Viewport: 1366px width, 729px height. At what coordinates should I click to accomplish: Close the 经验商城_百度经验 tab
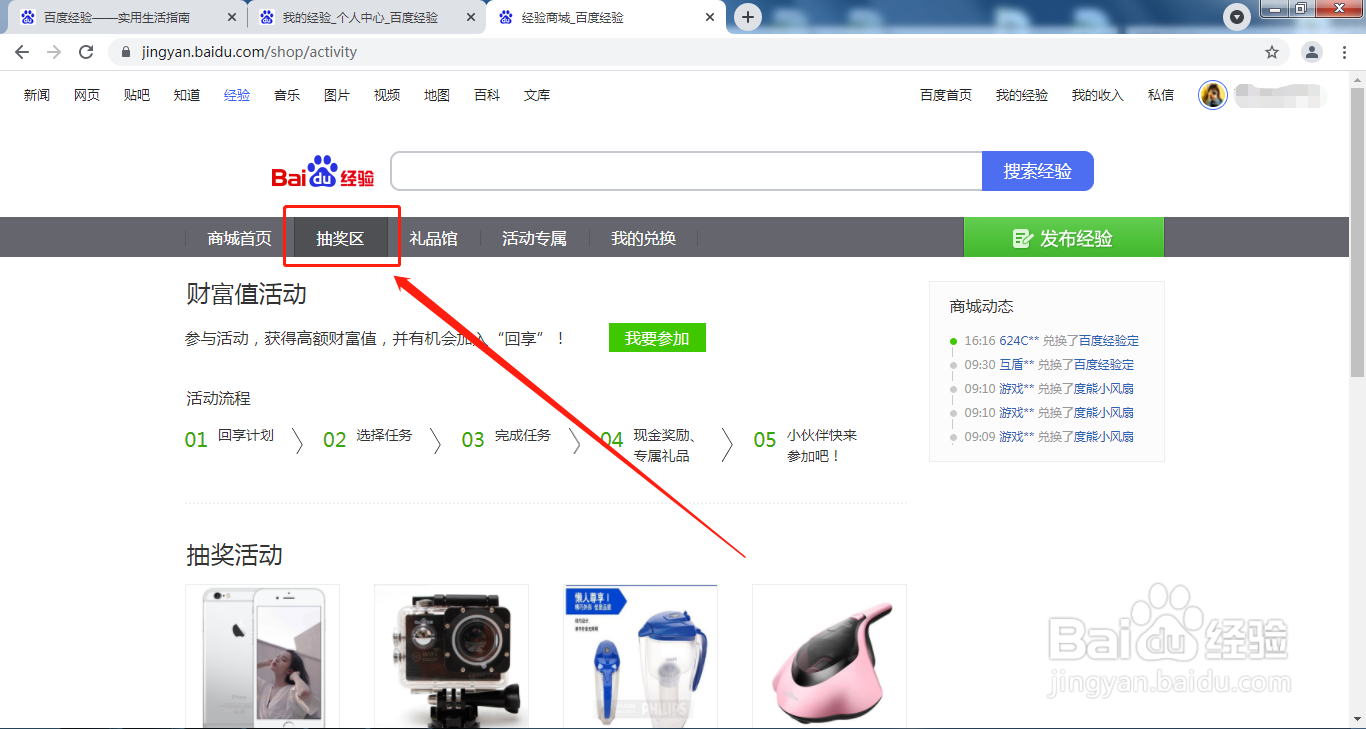pos(710,17)
